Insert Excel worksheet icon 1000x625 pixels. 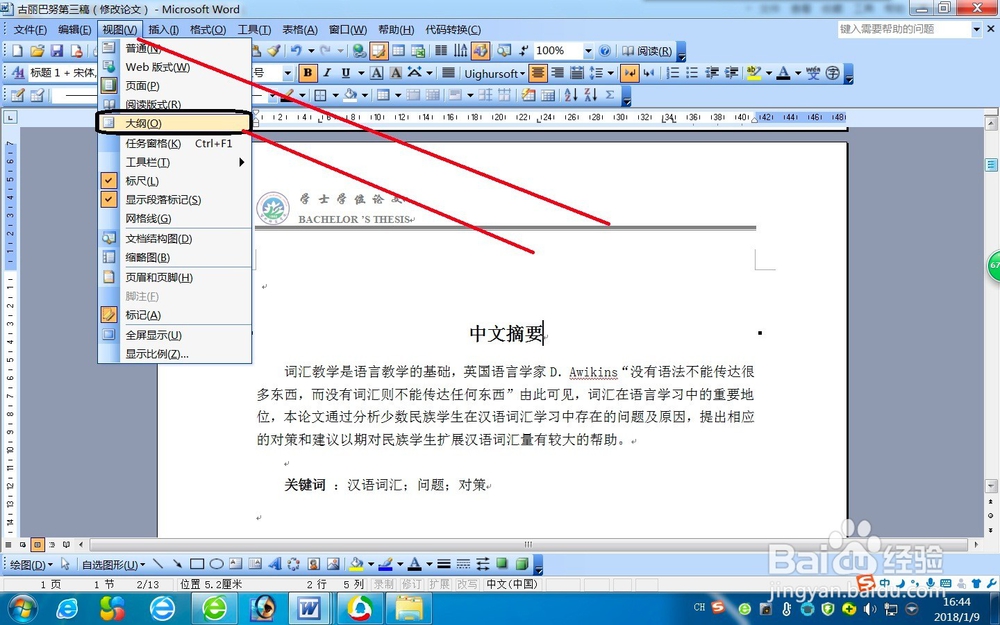coord(418,50)
